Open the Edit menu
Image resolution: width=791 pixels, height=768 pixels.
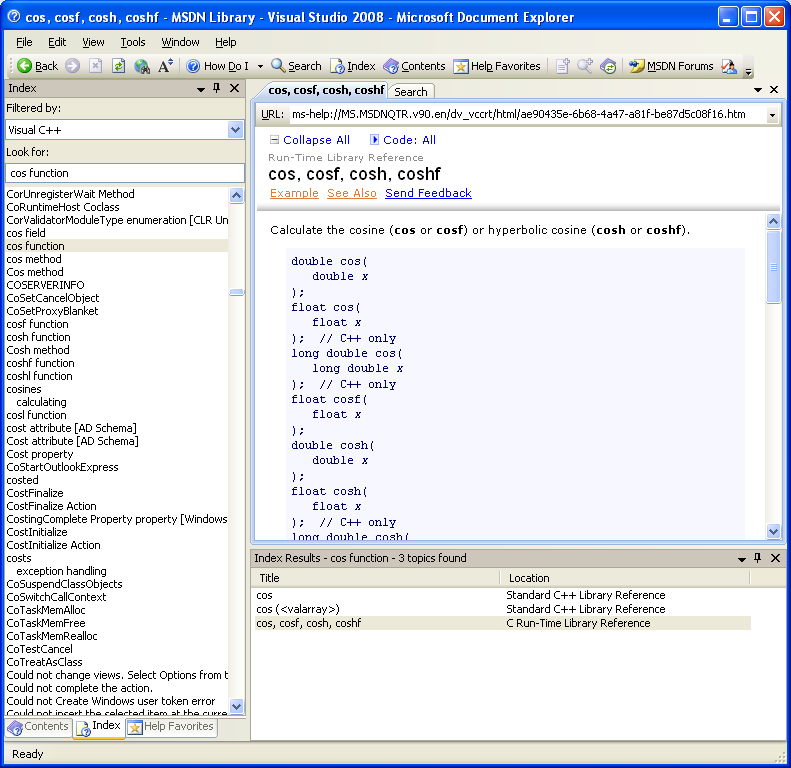point(57,42)
